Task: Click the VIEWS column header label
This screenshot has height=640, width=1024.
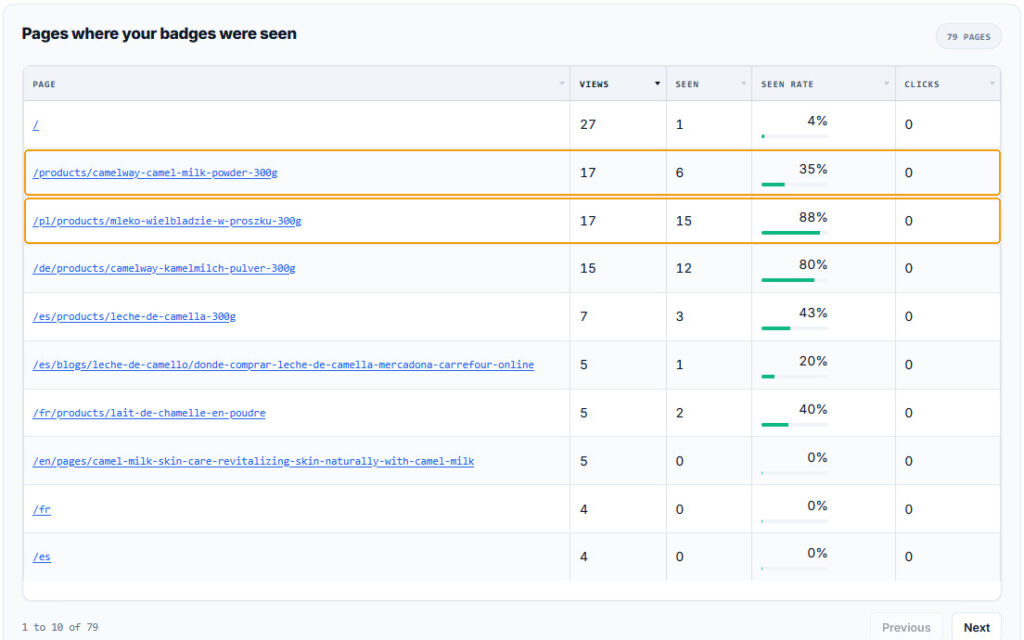Action: click(x=594, y=84)
